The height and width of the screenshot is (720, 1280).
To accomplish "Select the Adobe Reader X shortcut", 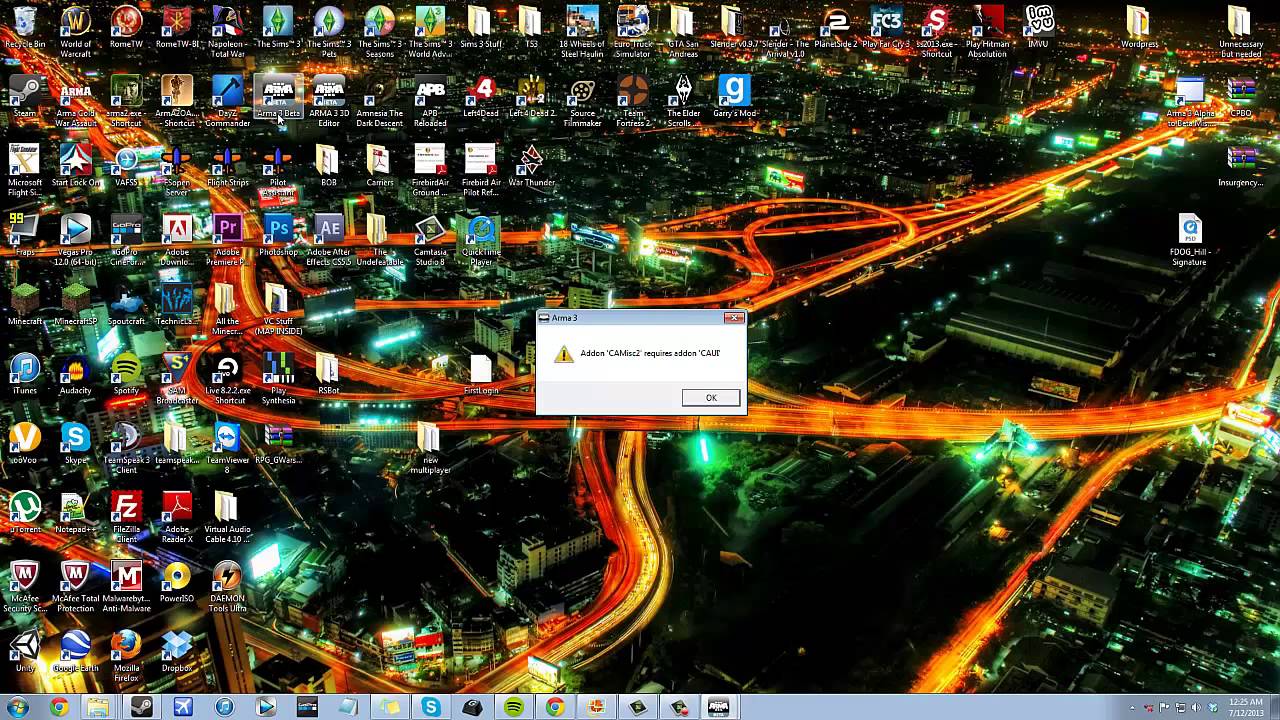I will [x=177, y=516].
